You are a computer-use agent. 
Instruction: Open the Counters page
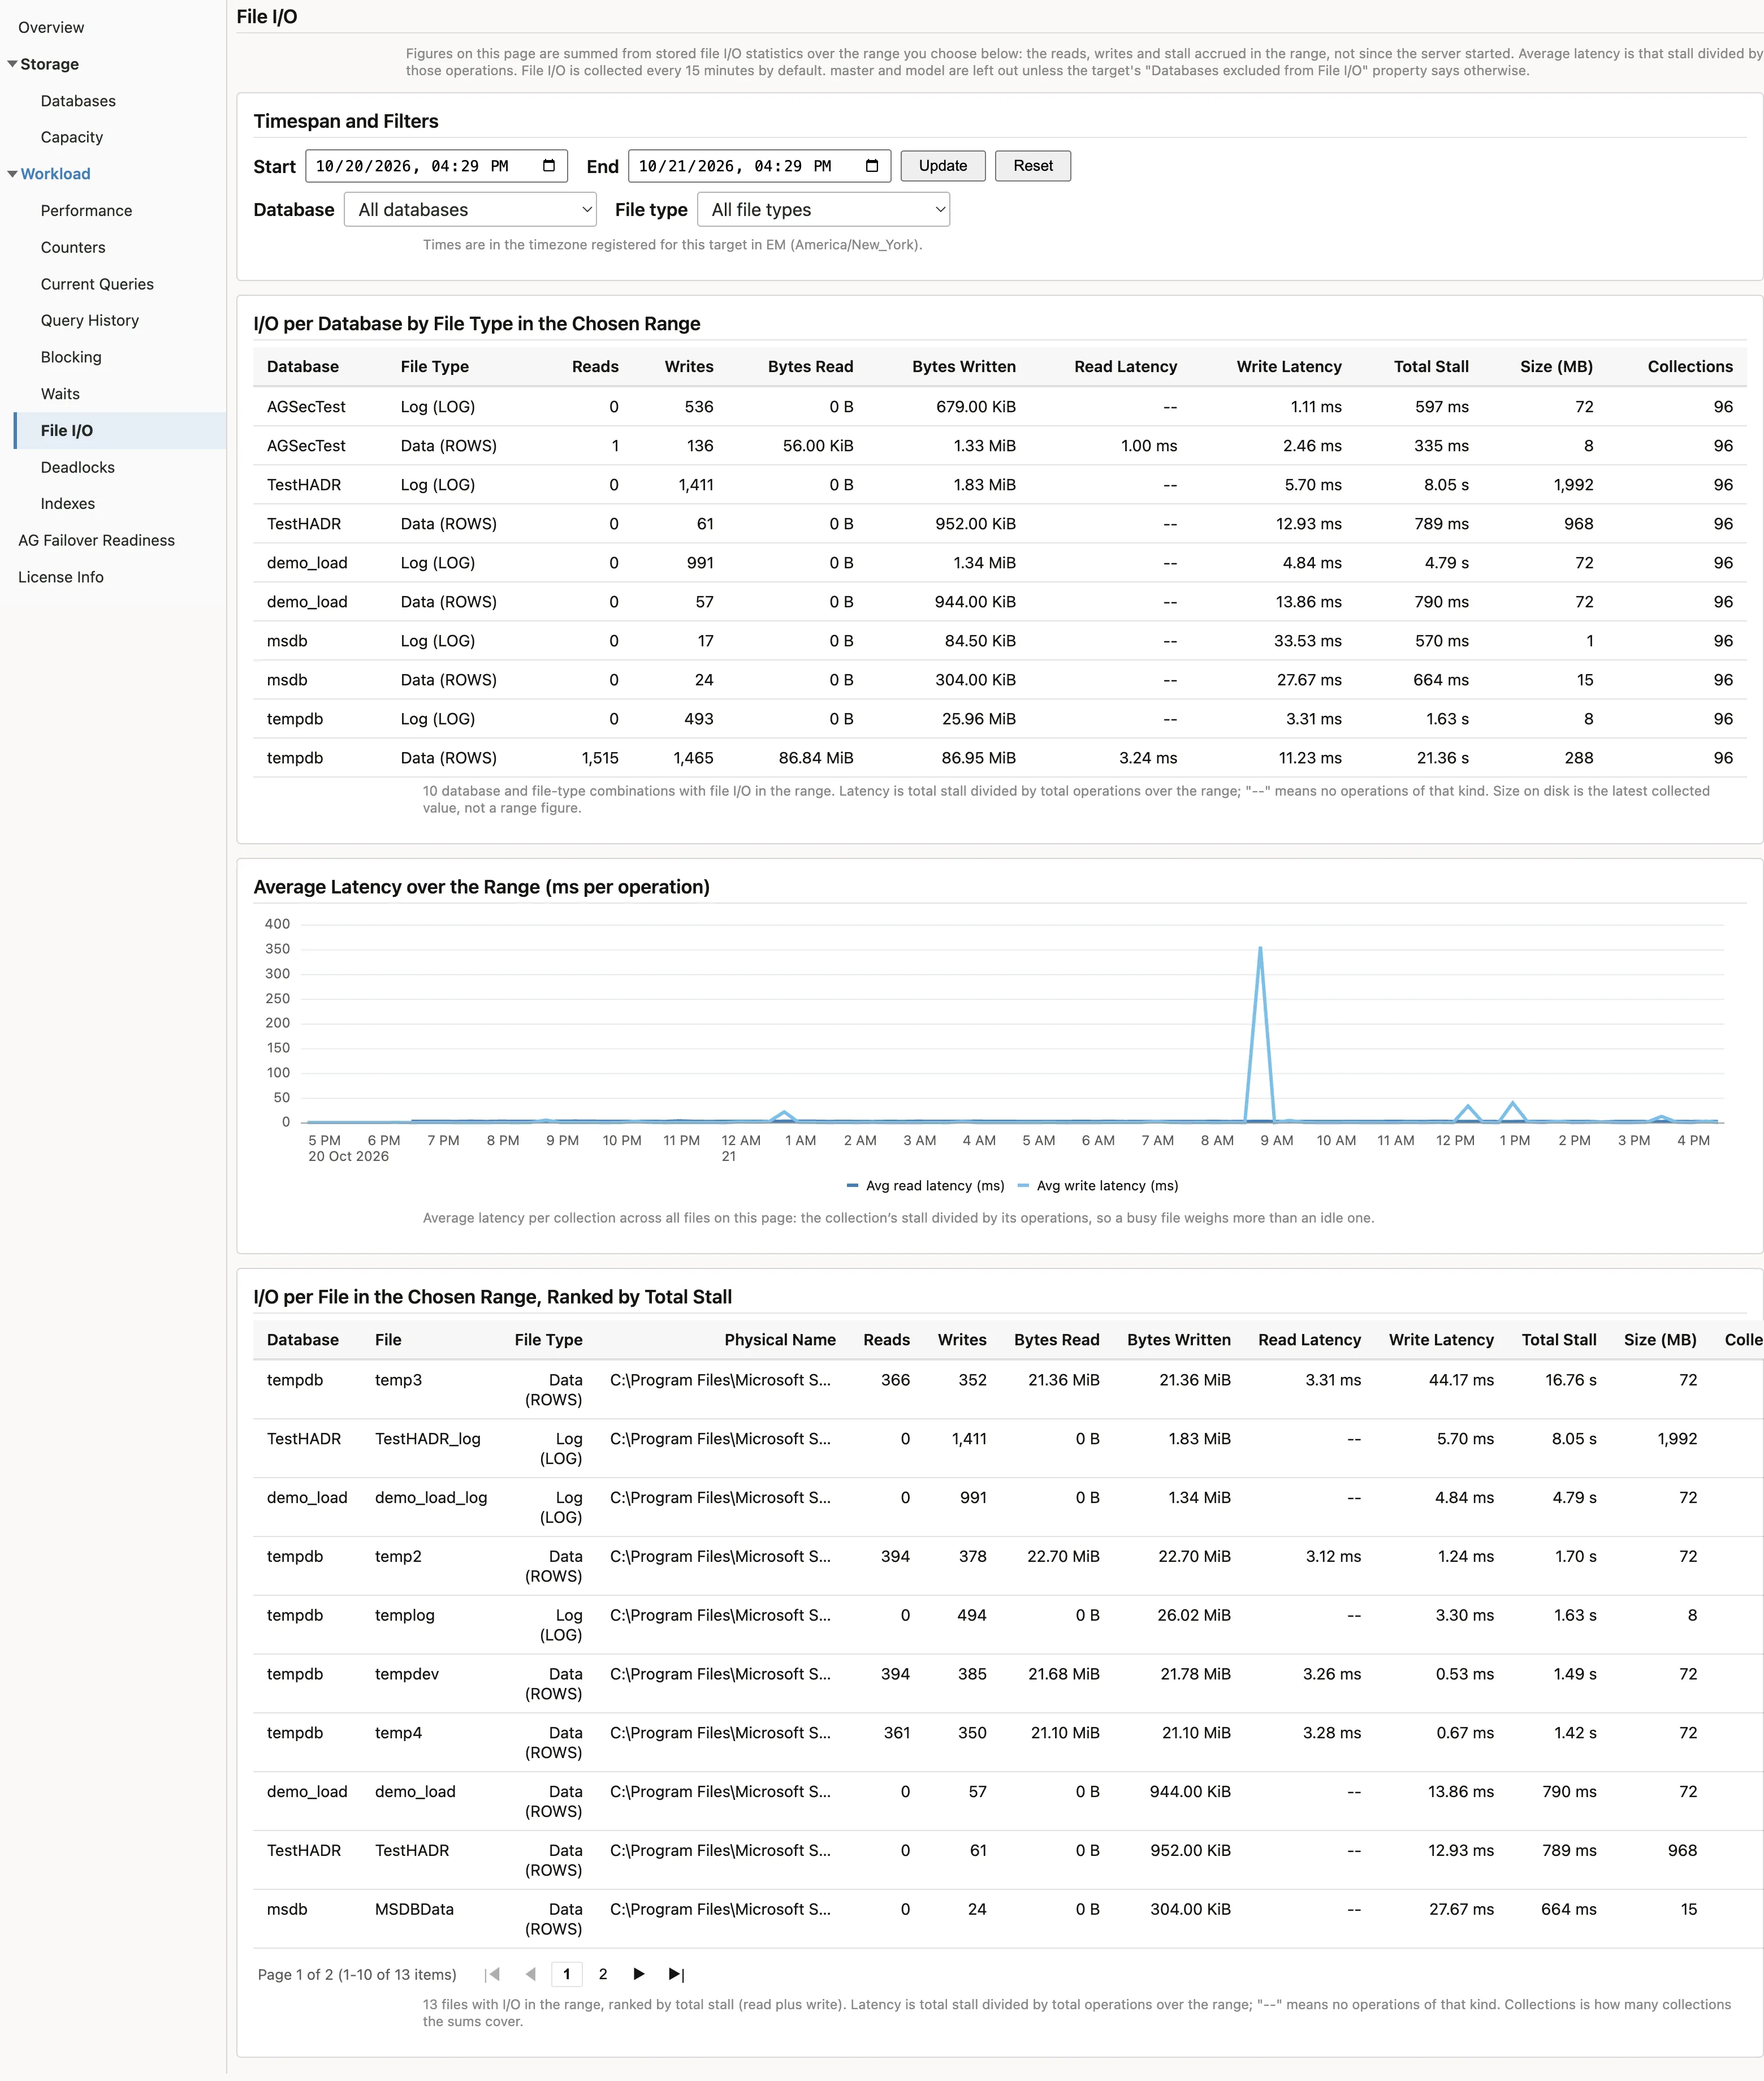pos(73,248)
